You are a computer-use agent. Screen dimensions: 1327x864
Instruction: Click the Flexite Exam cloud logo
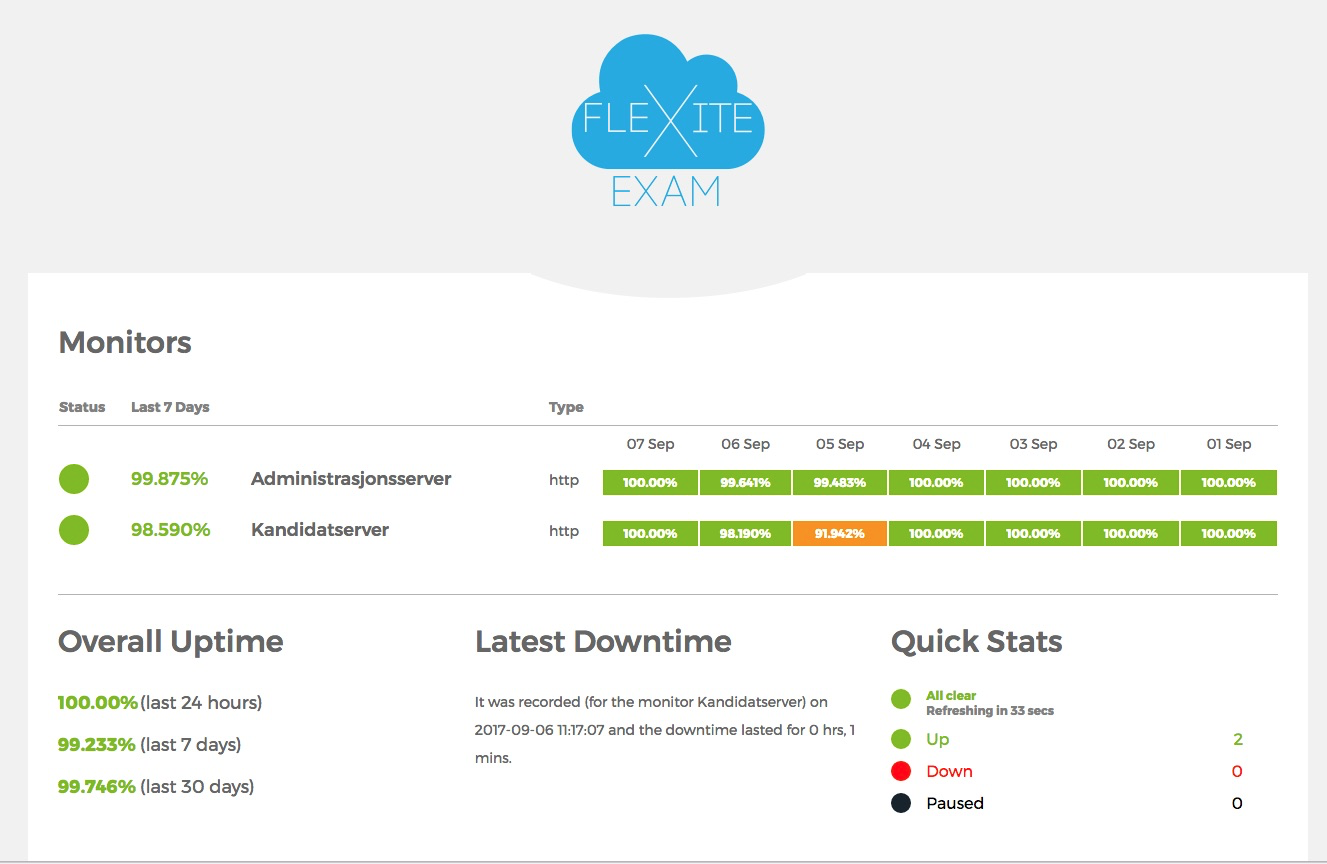click(x=667, y=120)
